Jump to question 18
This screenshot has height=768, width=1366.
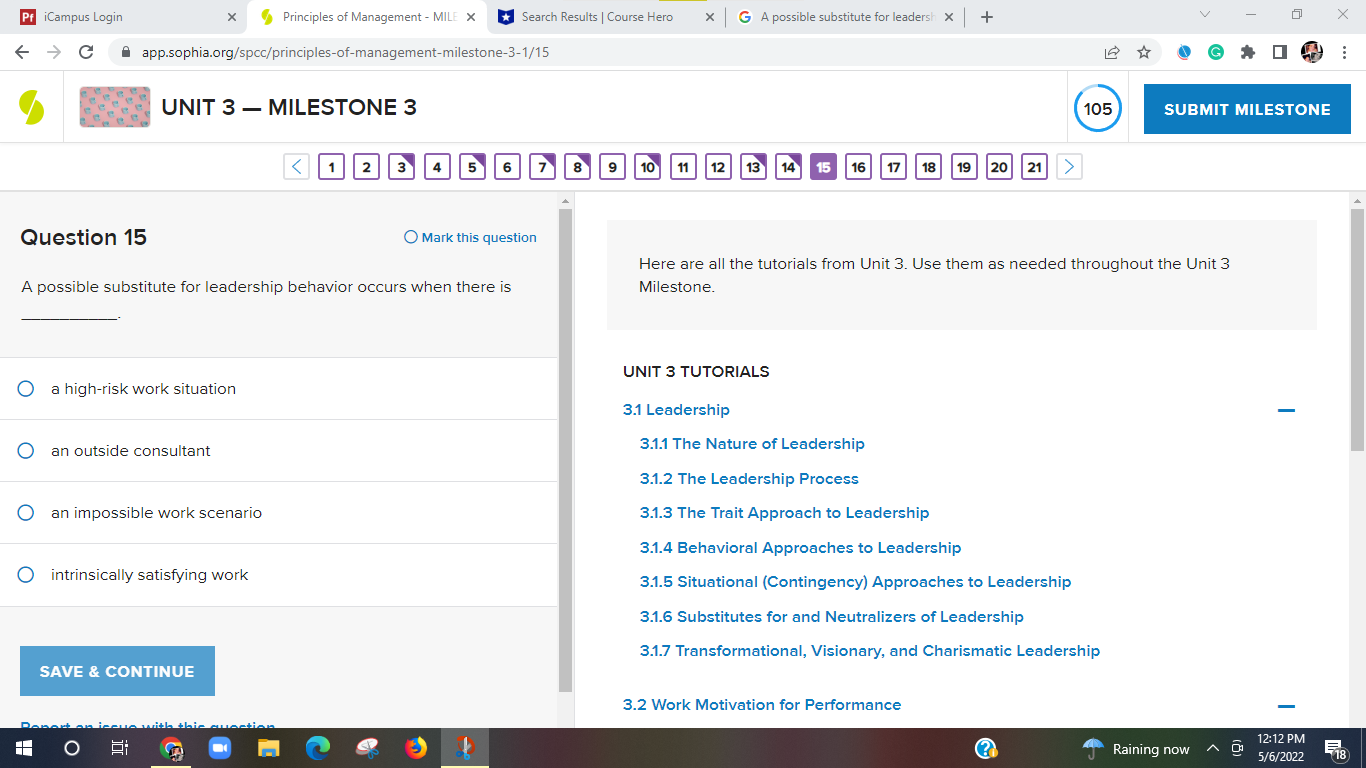click(929, 167)
